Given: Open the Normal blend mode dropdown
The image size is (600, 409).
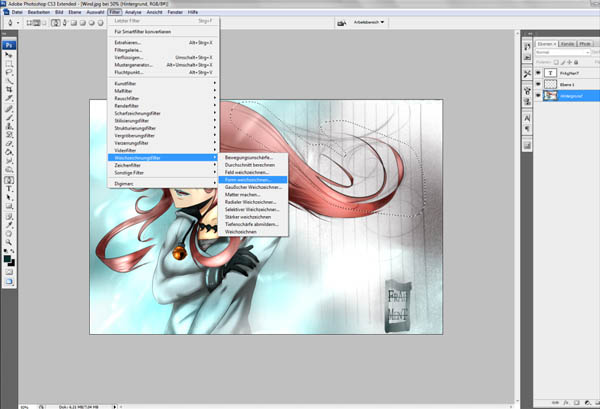Looking at the screenshot, I should [562, 52].
